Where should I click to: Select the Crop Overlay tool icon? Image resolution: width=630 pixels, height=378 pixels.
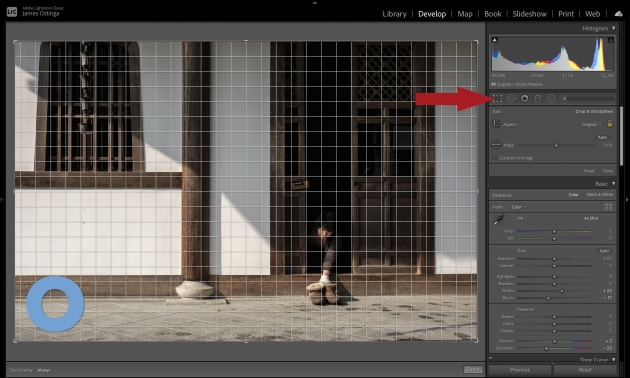point(497,98)
